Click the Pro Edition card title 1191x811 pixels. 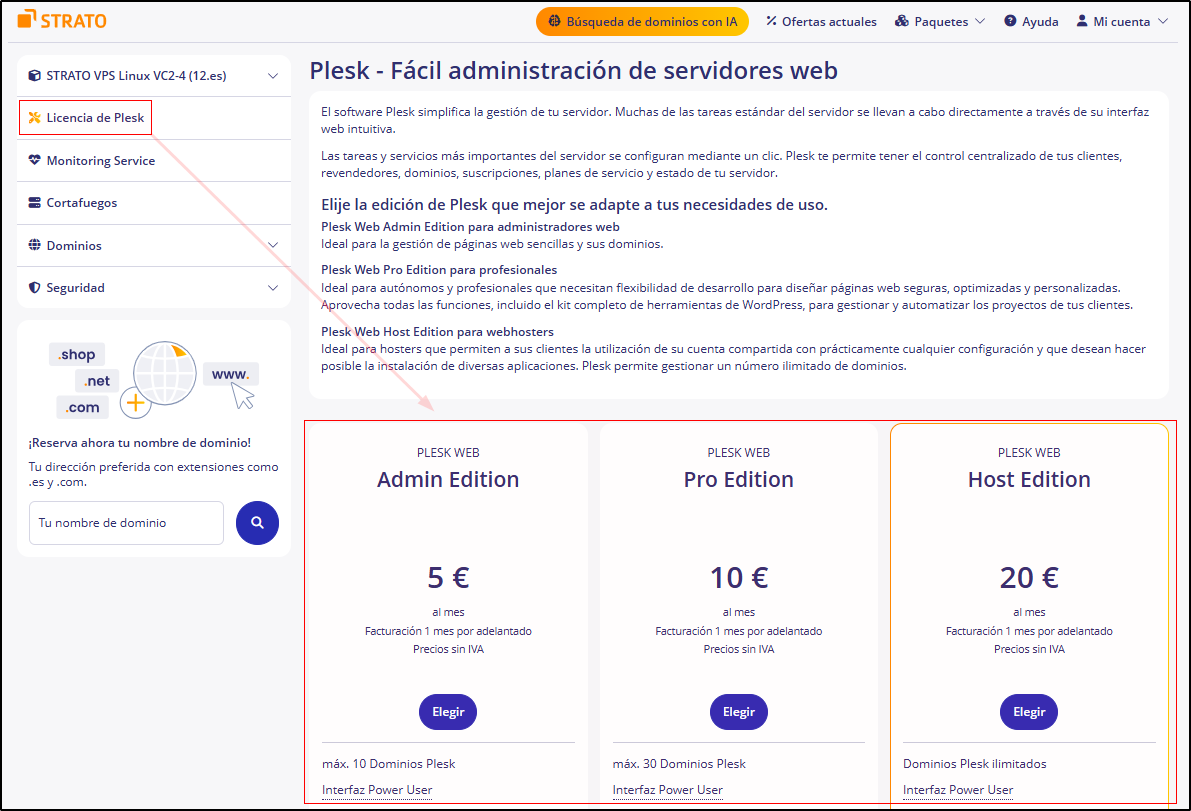click(x=738, y=479)
